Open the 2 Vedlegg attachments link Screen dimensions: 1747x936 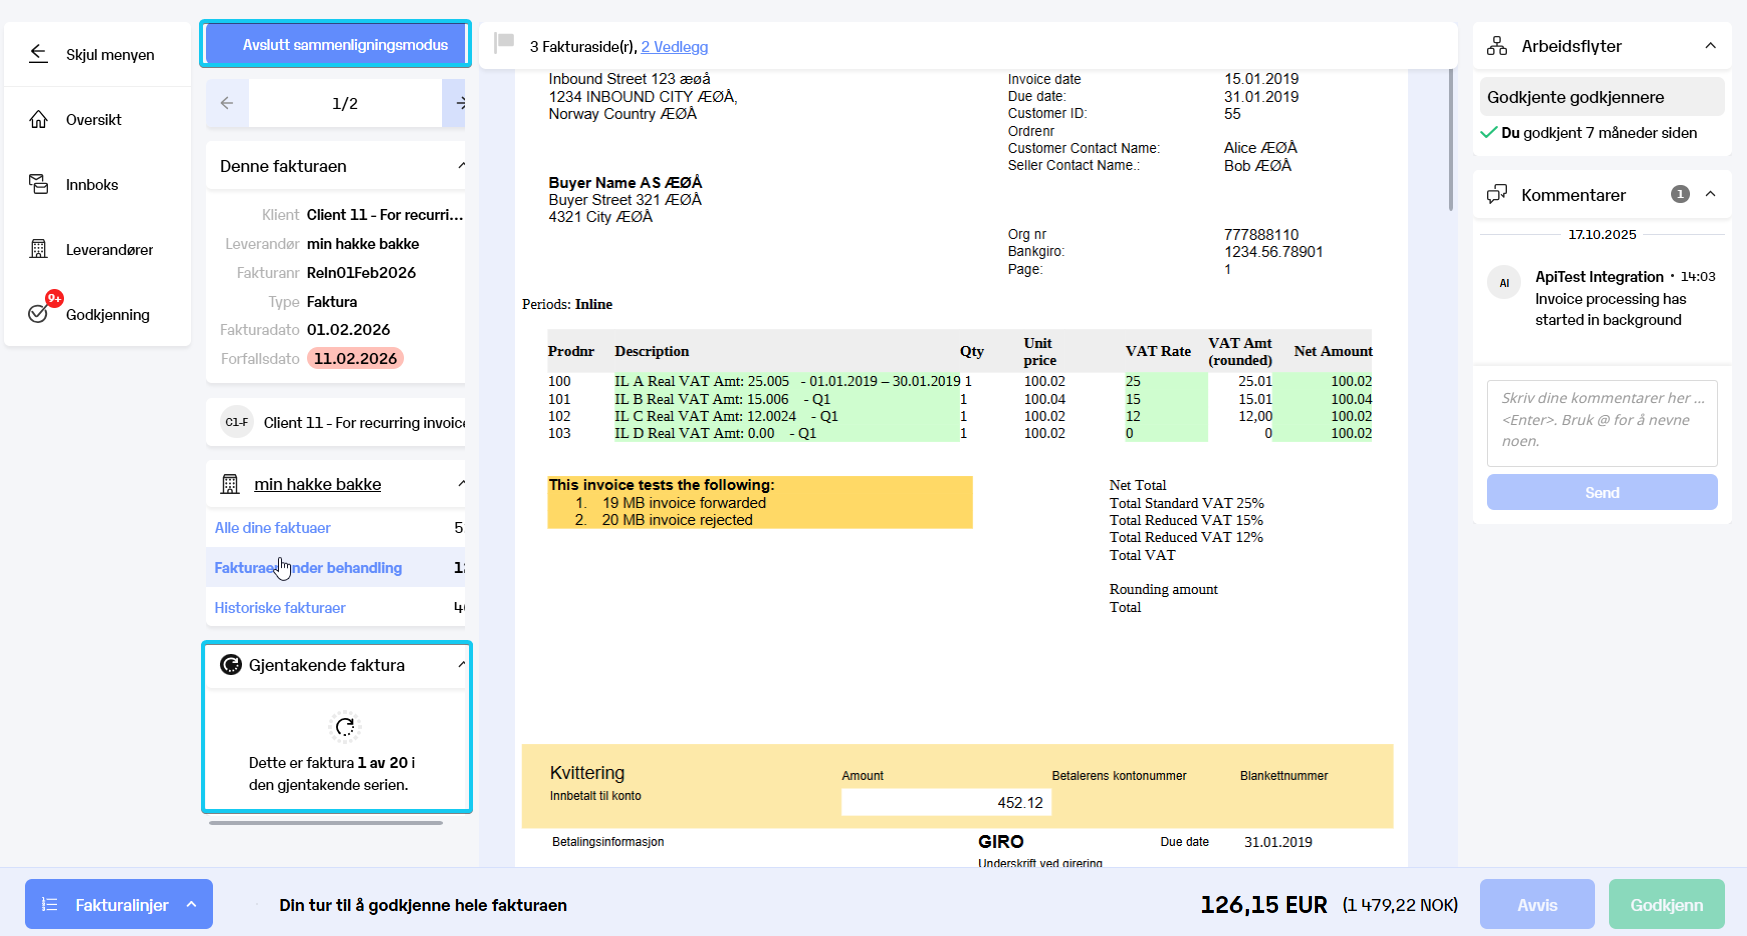point(674,47)
